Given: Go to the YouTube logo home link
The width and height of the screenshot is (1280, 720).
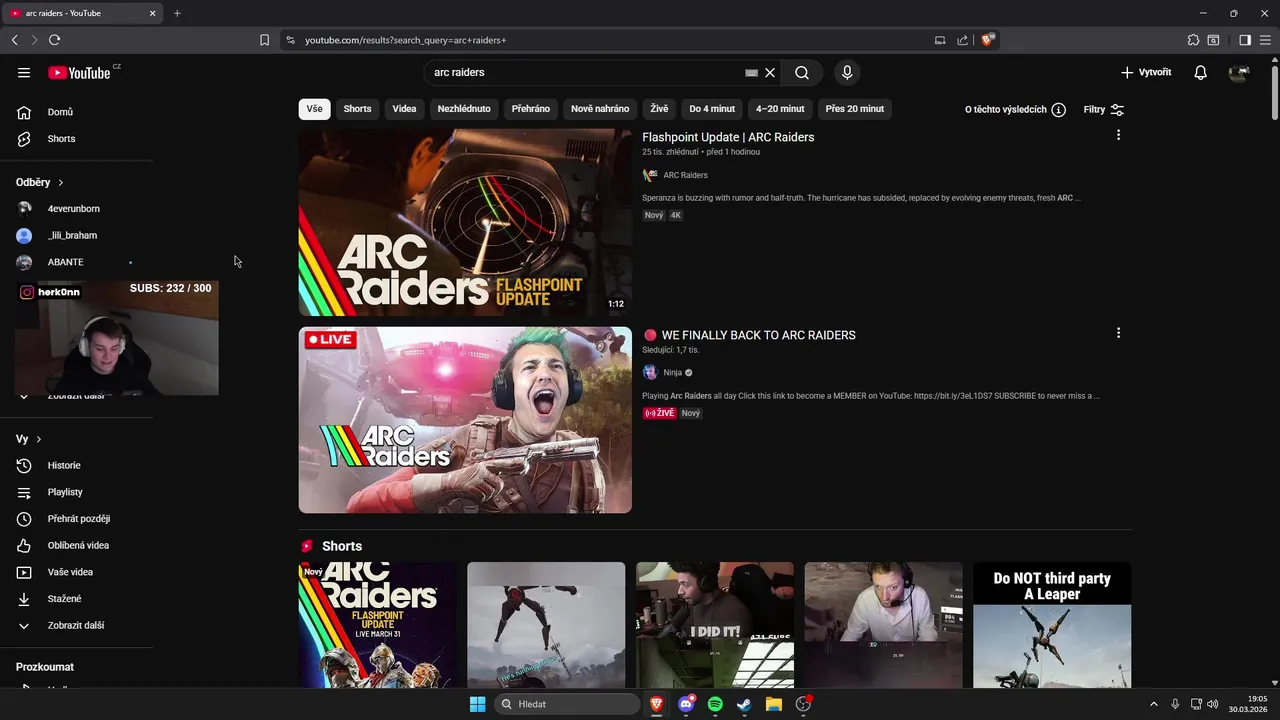Looking at the screenshot, I should click(x=79, y=72).
